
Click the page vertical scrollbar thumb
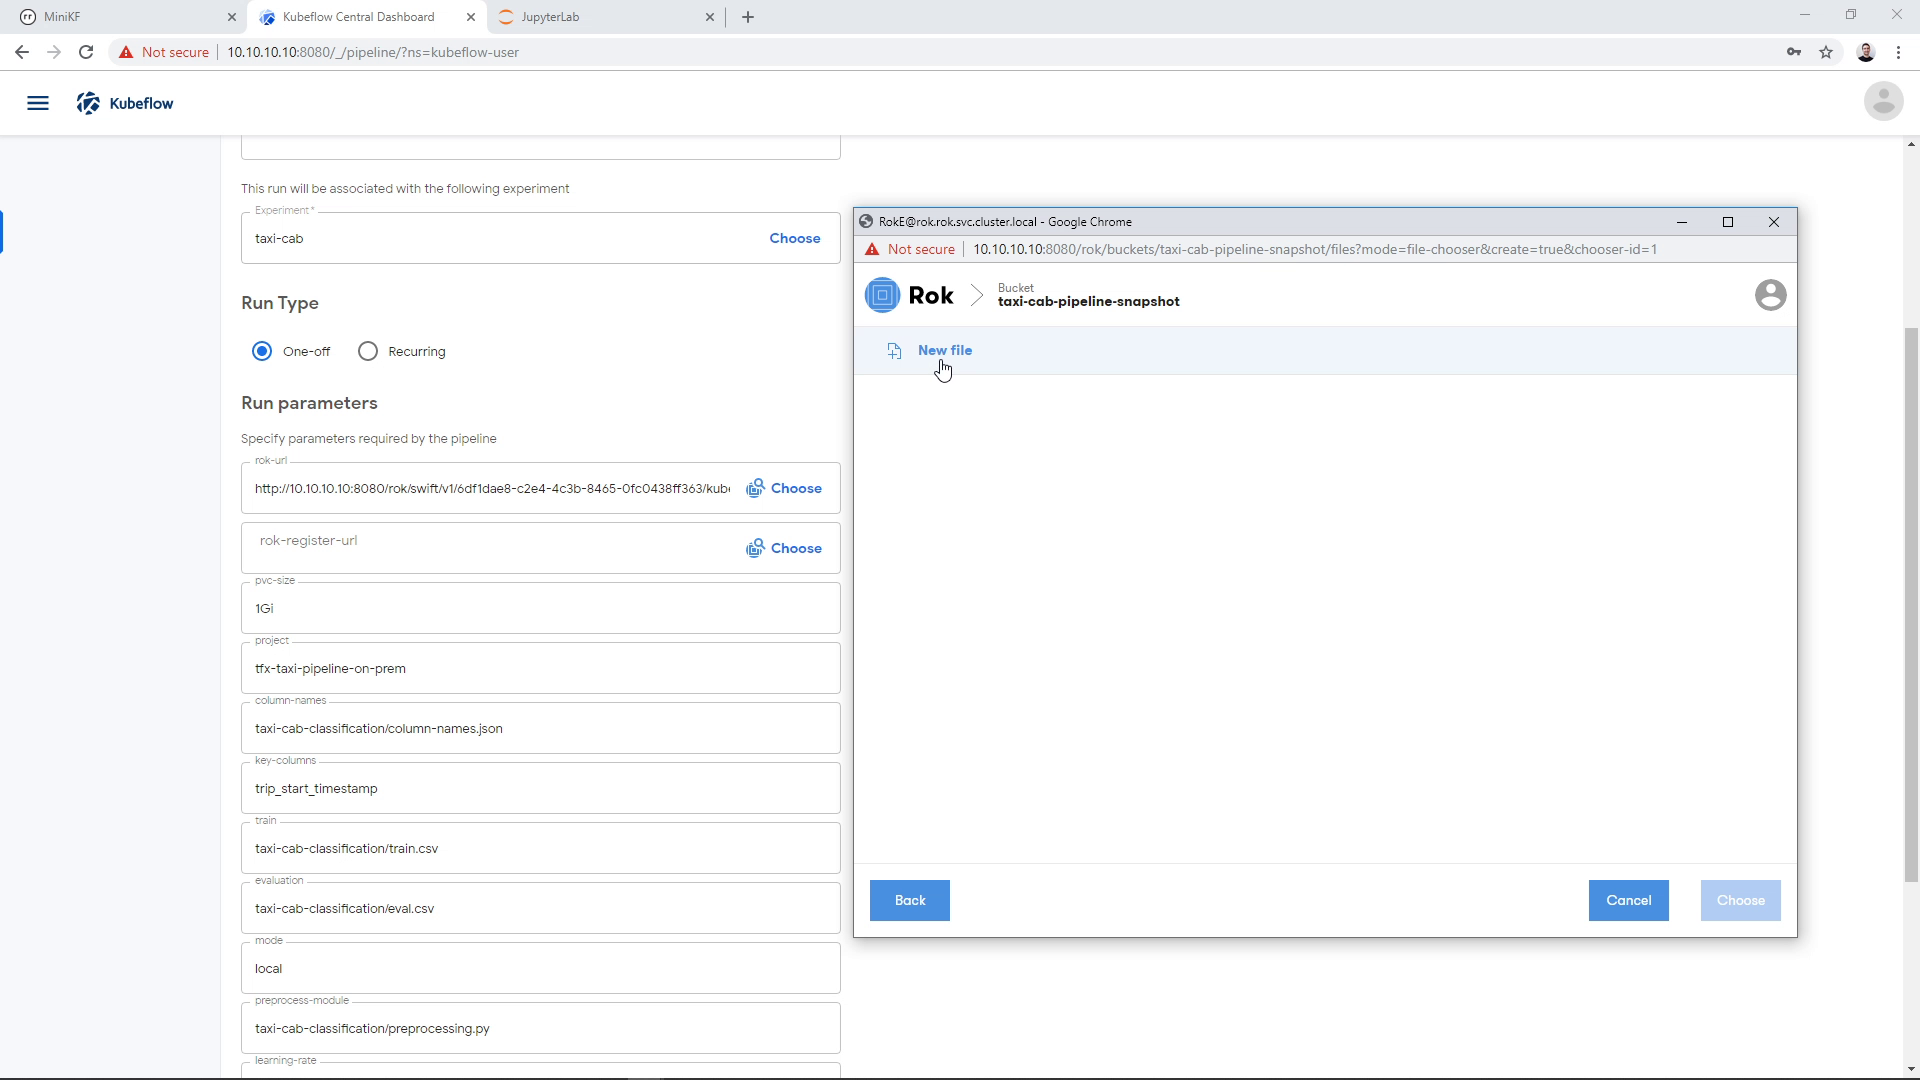[1911, 605]
